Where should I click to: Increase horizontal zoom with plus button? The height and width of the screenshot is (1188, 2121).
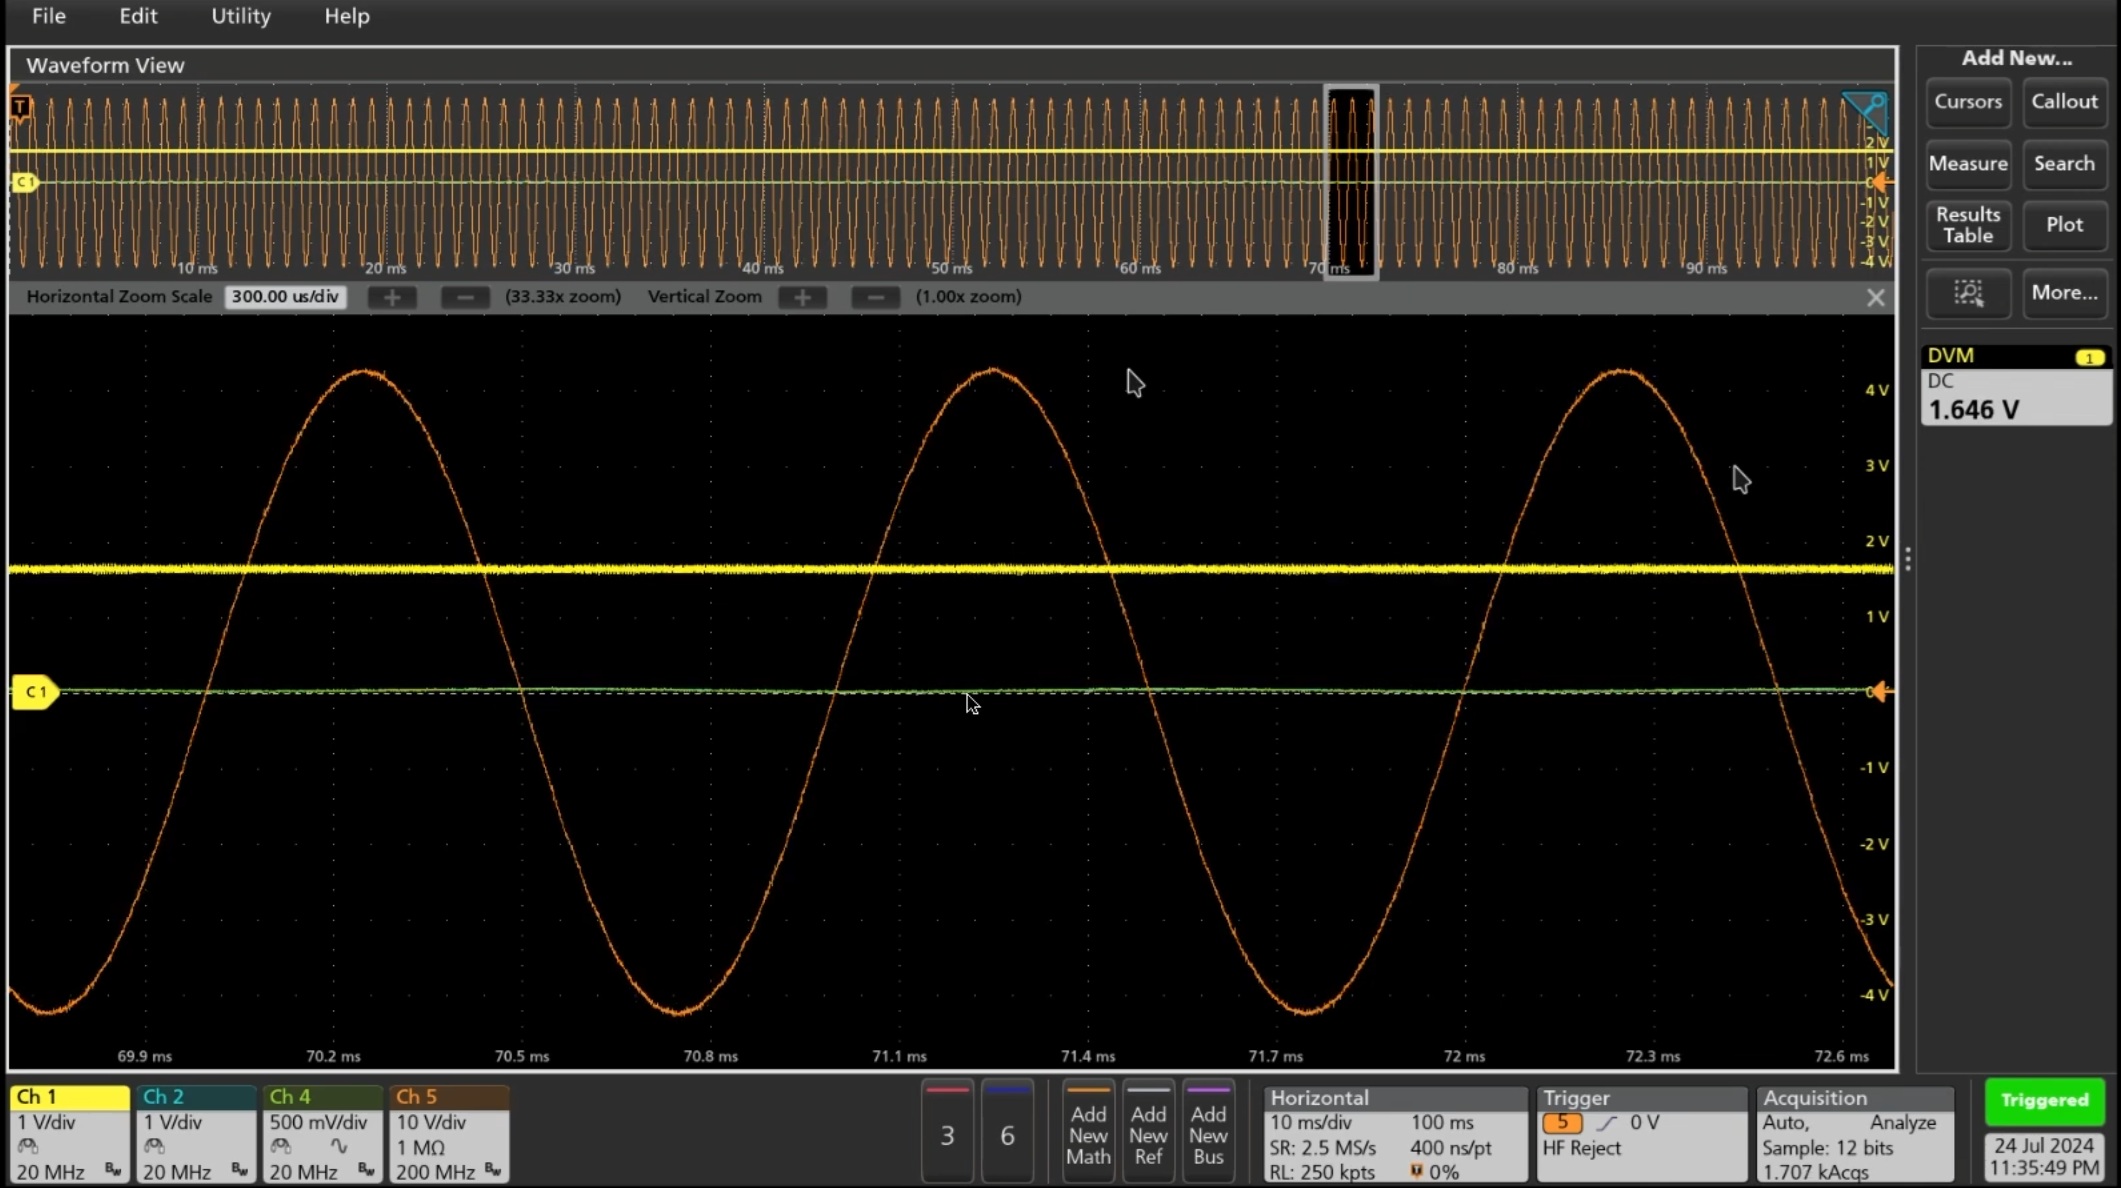(392, 297)
